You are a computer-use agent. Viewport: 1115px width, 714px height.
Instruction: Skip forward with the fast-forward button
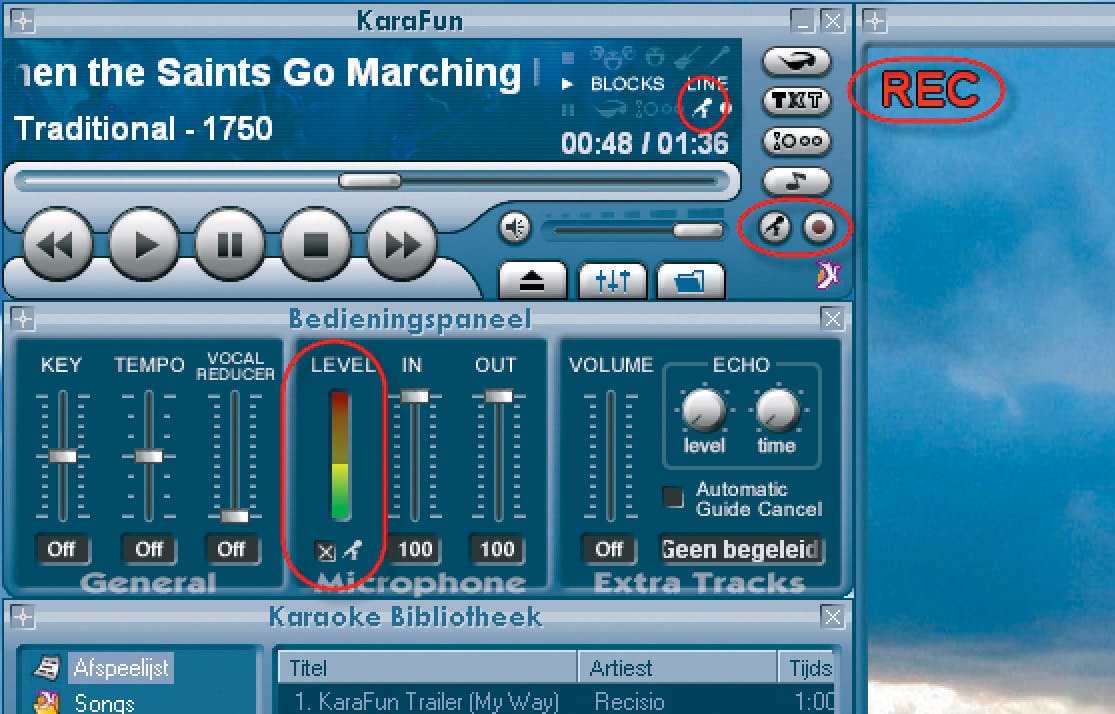tap(402, 245)
